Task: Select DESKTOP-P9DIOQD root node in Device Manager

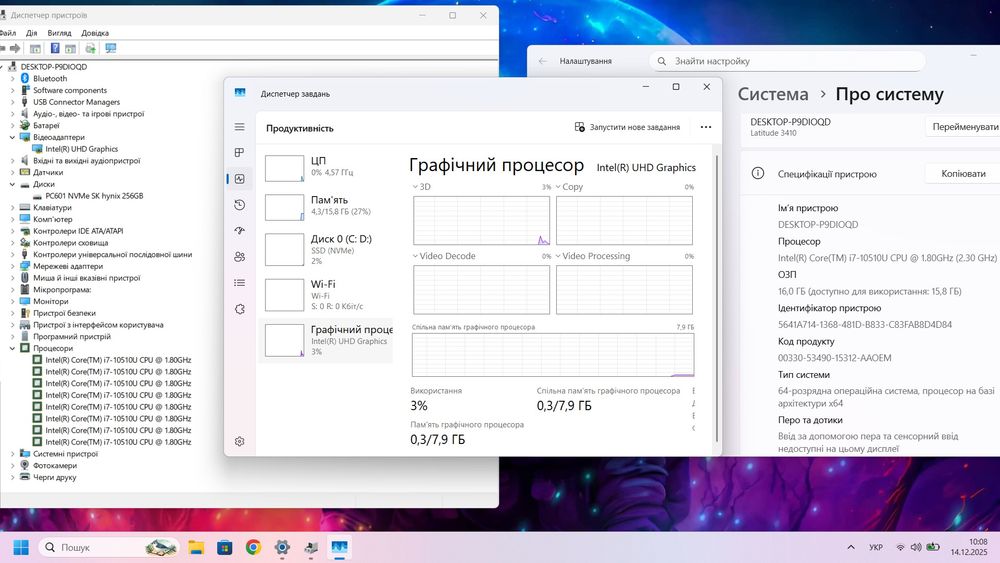Action: coord(54,66)
